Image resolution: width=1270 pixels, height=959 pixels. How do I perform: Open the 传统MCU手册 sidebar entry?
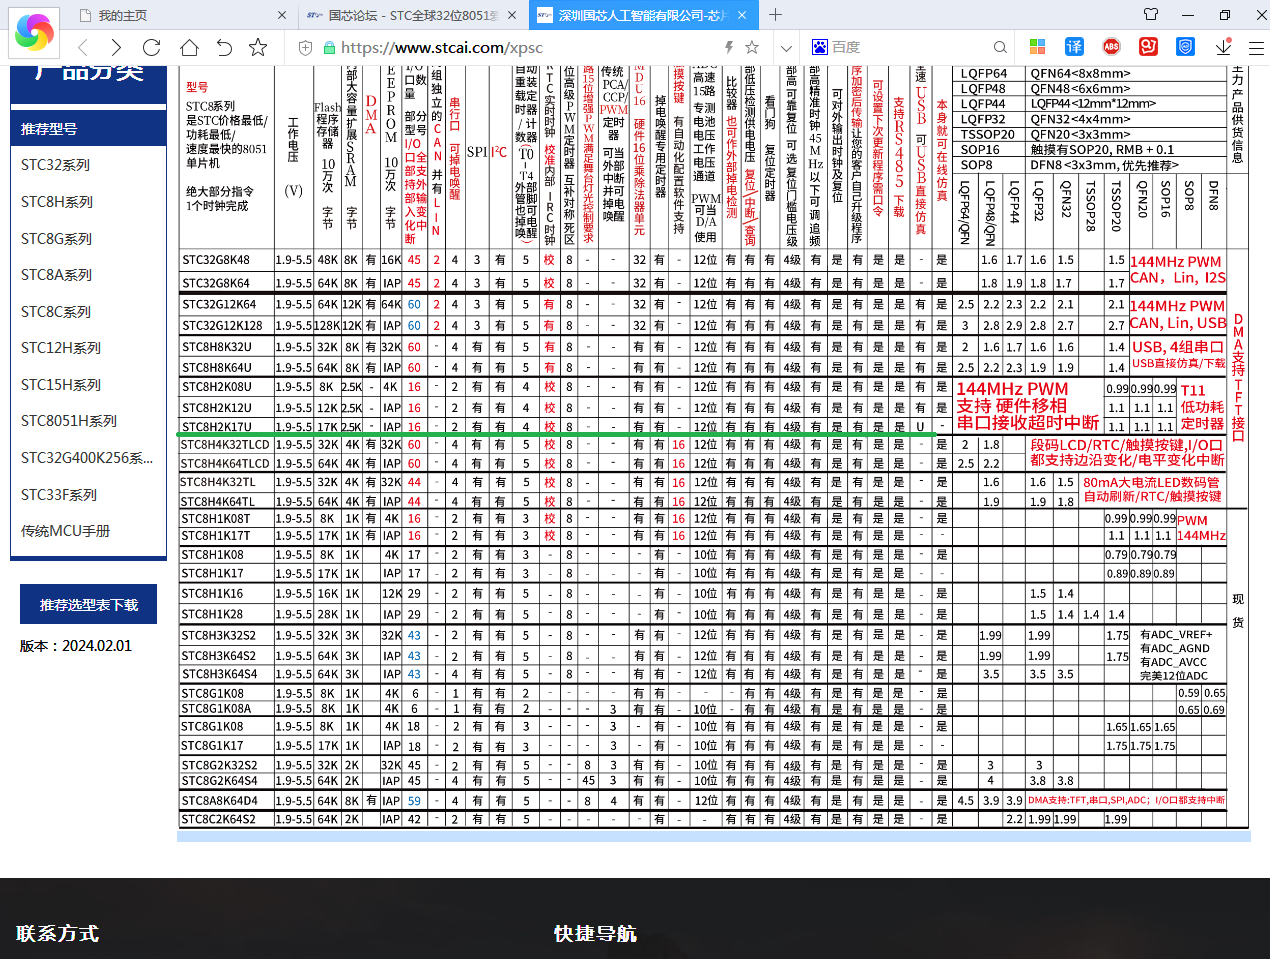66,531
